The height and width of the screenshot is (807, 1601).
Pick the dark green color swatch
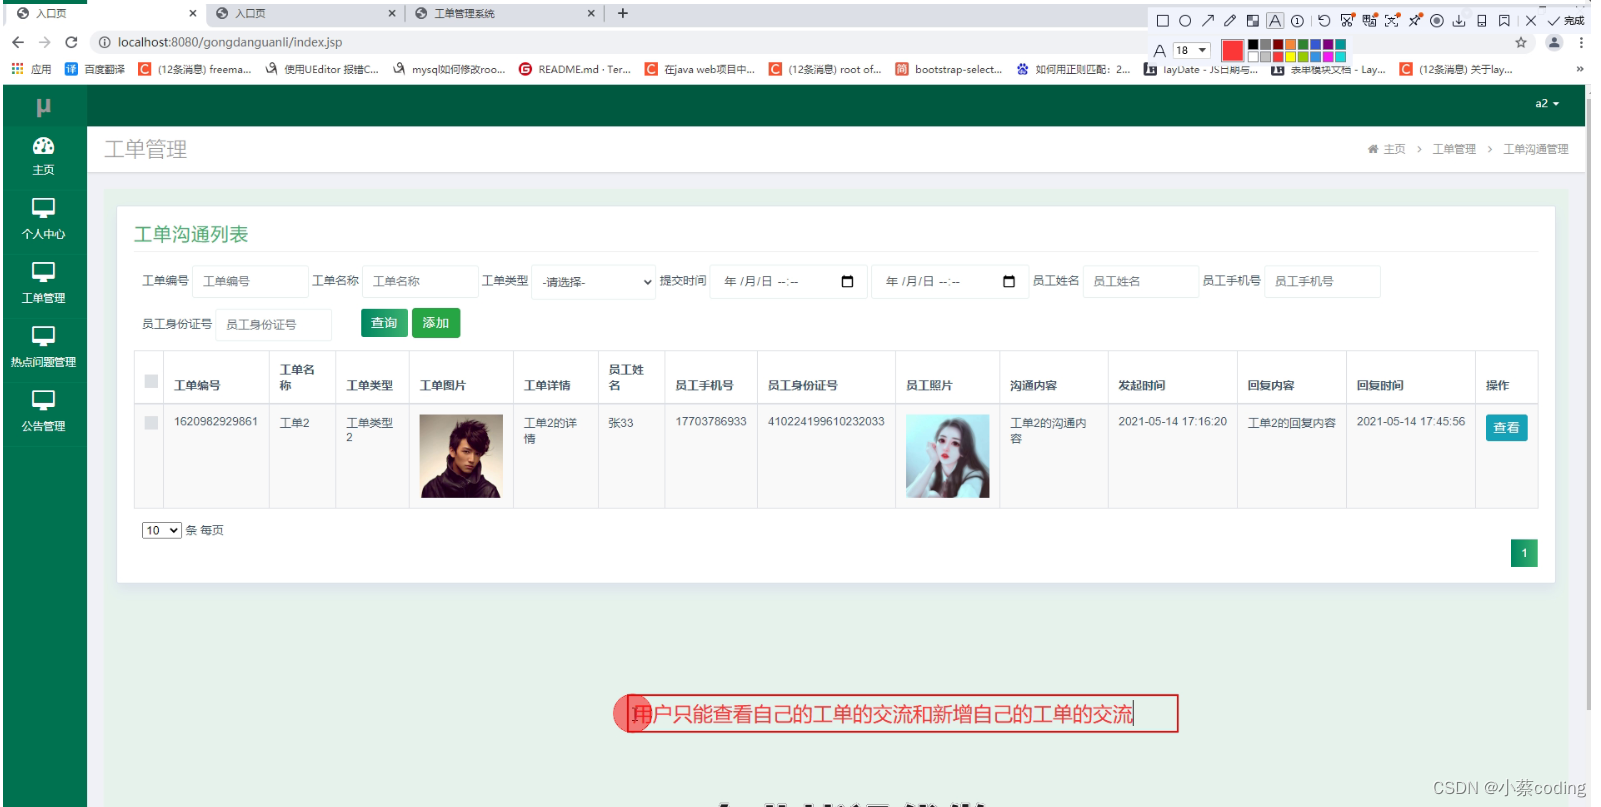pos(1303,45)
